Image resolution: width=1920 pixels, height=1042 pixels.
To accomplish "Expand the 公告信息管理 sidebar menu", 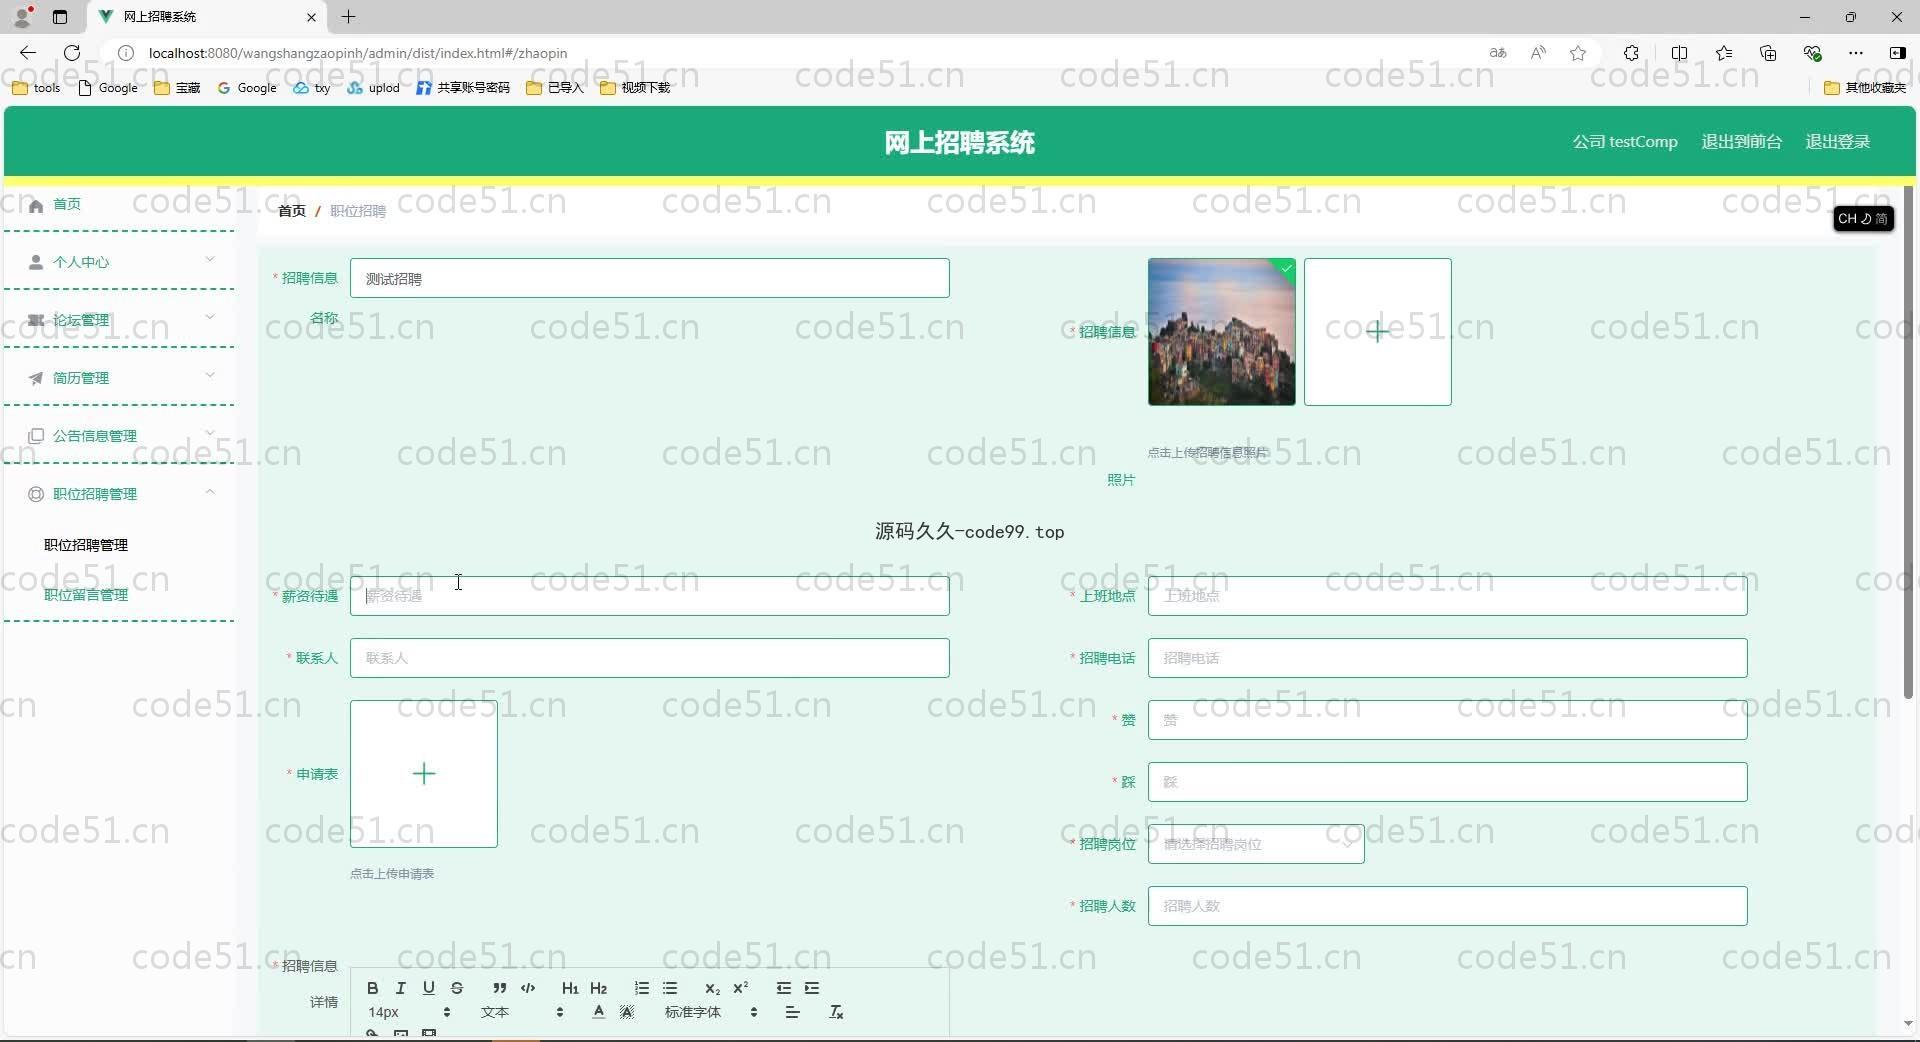I will pos(119,436).
